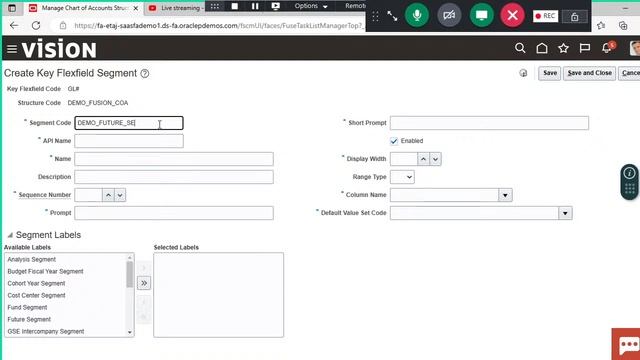The image size is (640, 360).
Task: Increase the Display Width value
Action: (423, 159)
